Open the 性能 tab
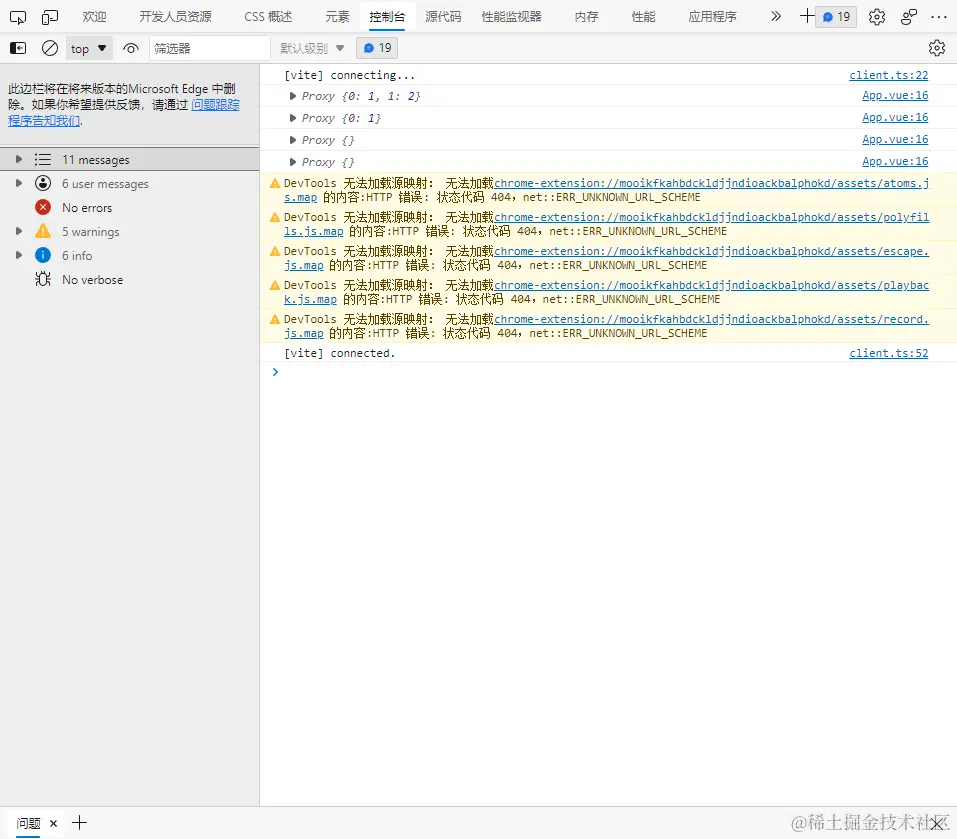The image size is (957, 839). [643, 16]
